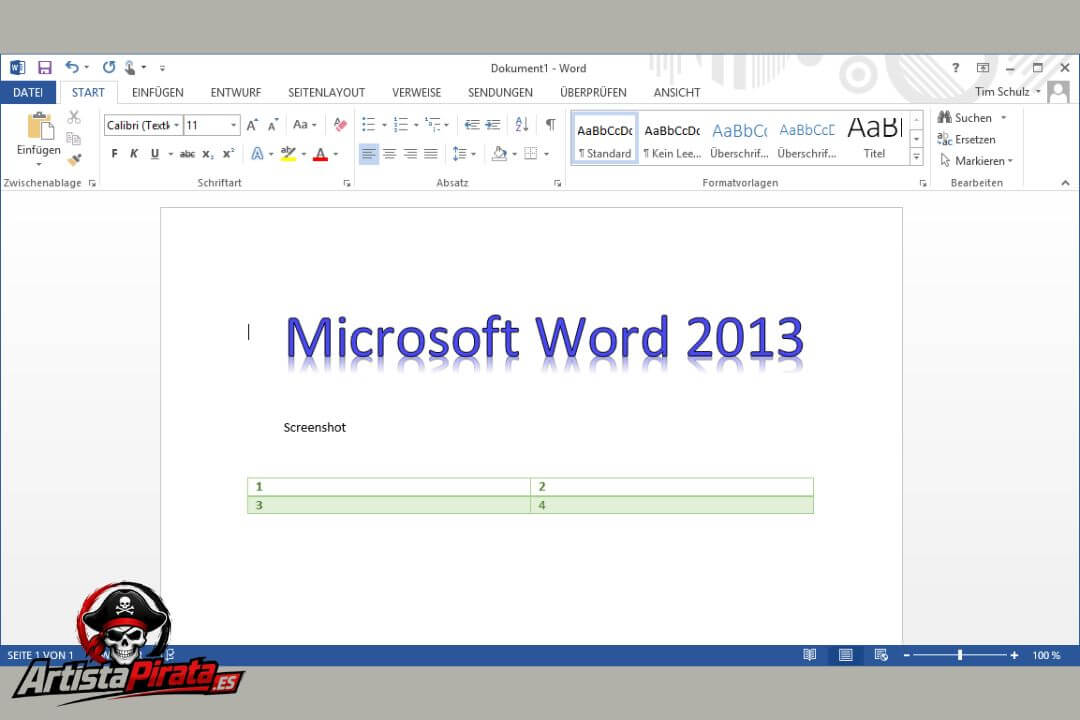Increase paragraph indent
Viewport: 1080px width, 720px height.
[x=492, y=125]
